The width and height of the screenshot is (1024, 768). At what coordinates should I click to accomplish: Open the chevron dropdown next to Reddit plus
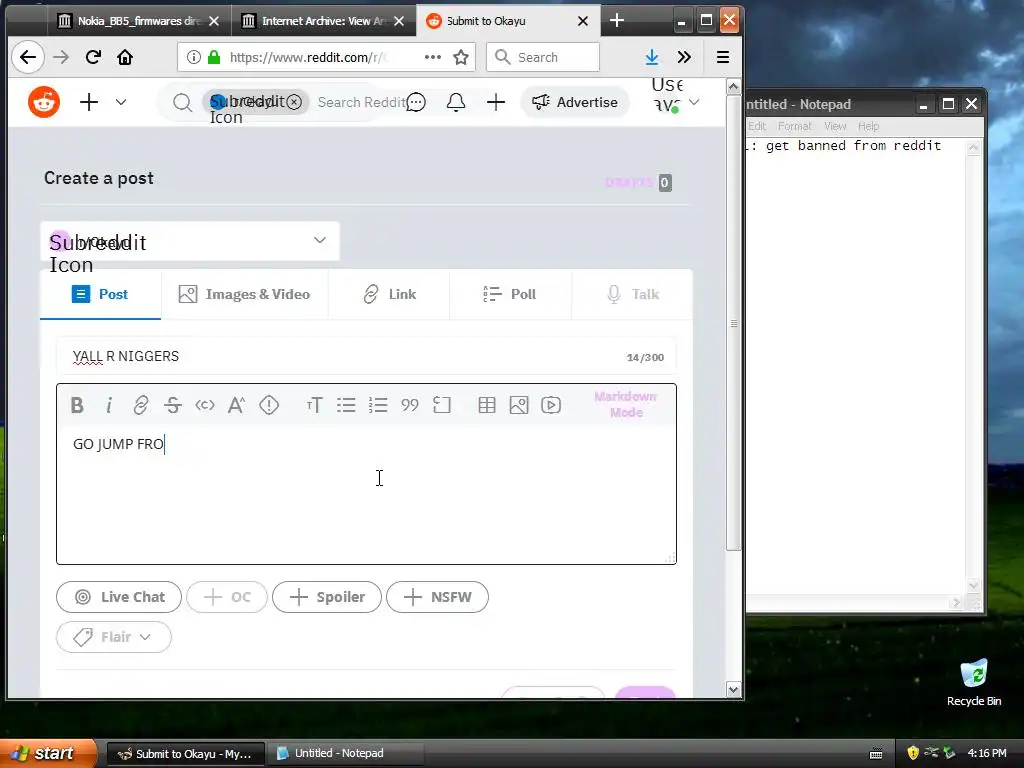point(121,102)
